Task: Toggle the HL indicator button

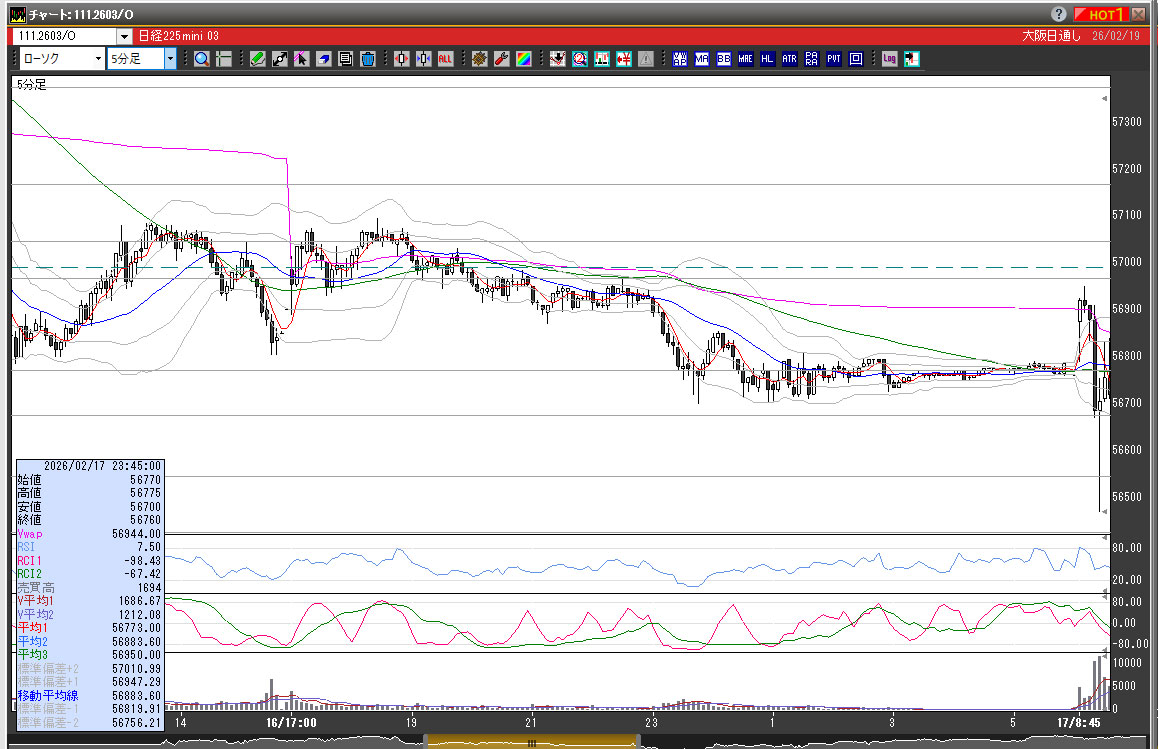Action: pyautogui.click(x=767, y=59)
